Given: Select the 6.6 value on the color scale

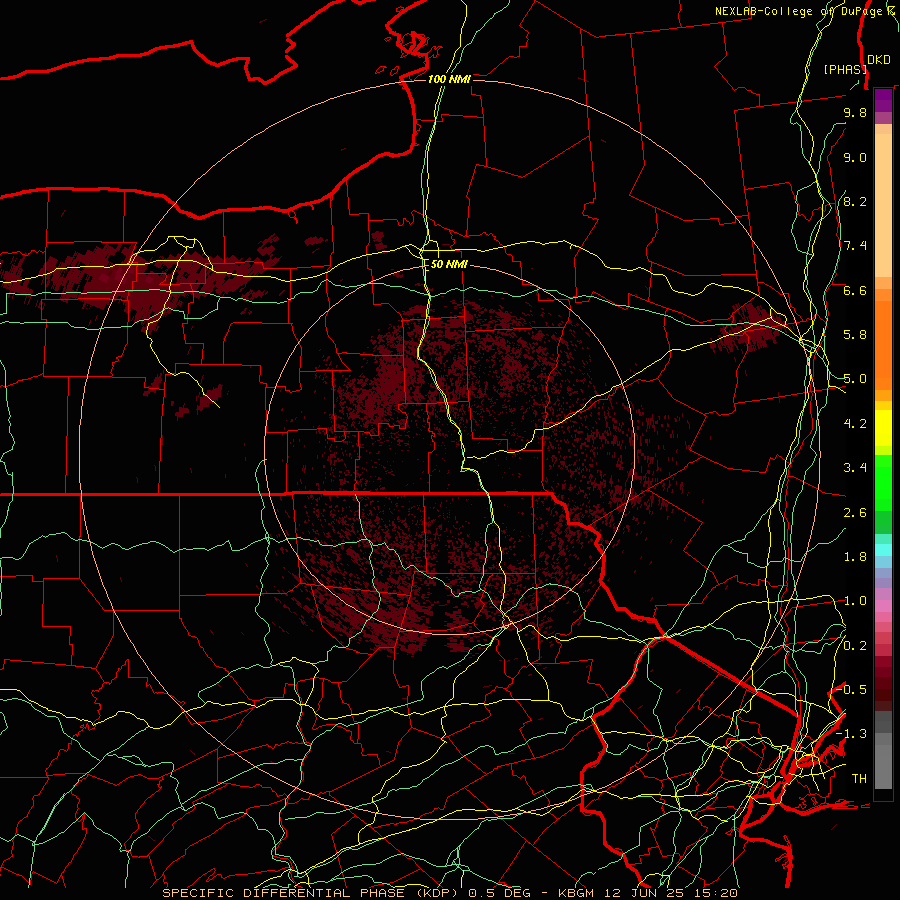Looking at the screenshot, I should pos(855,290).
